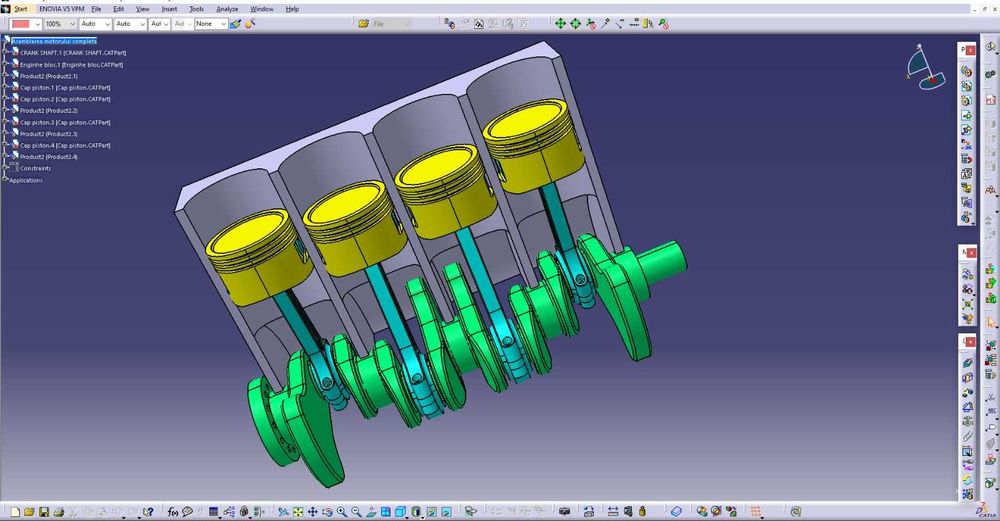Click the Zoom Out magnifier
The width and height of the screenshot is (1000, 521).
[356, 511]
